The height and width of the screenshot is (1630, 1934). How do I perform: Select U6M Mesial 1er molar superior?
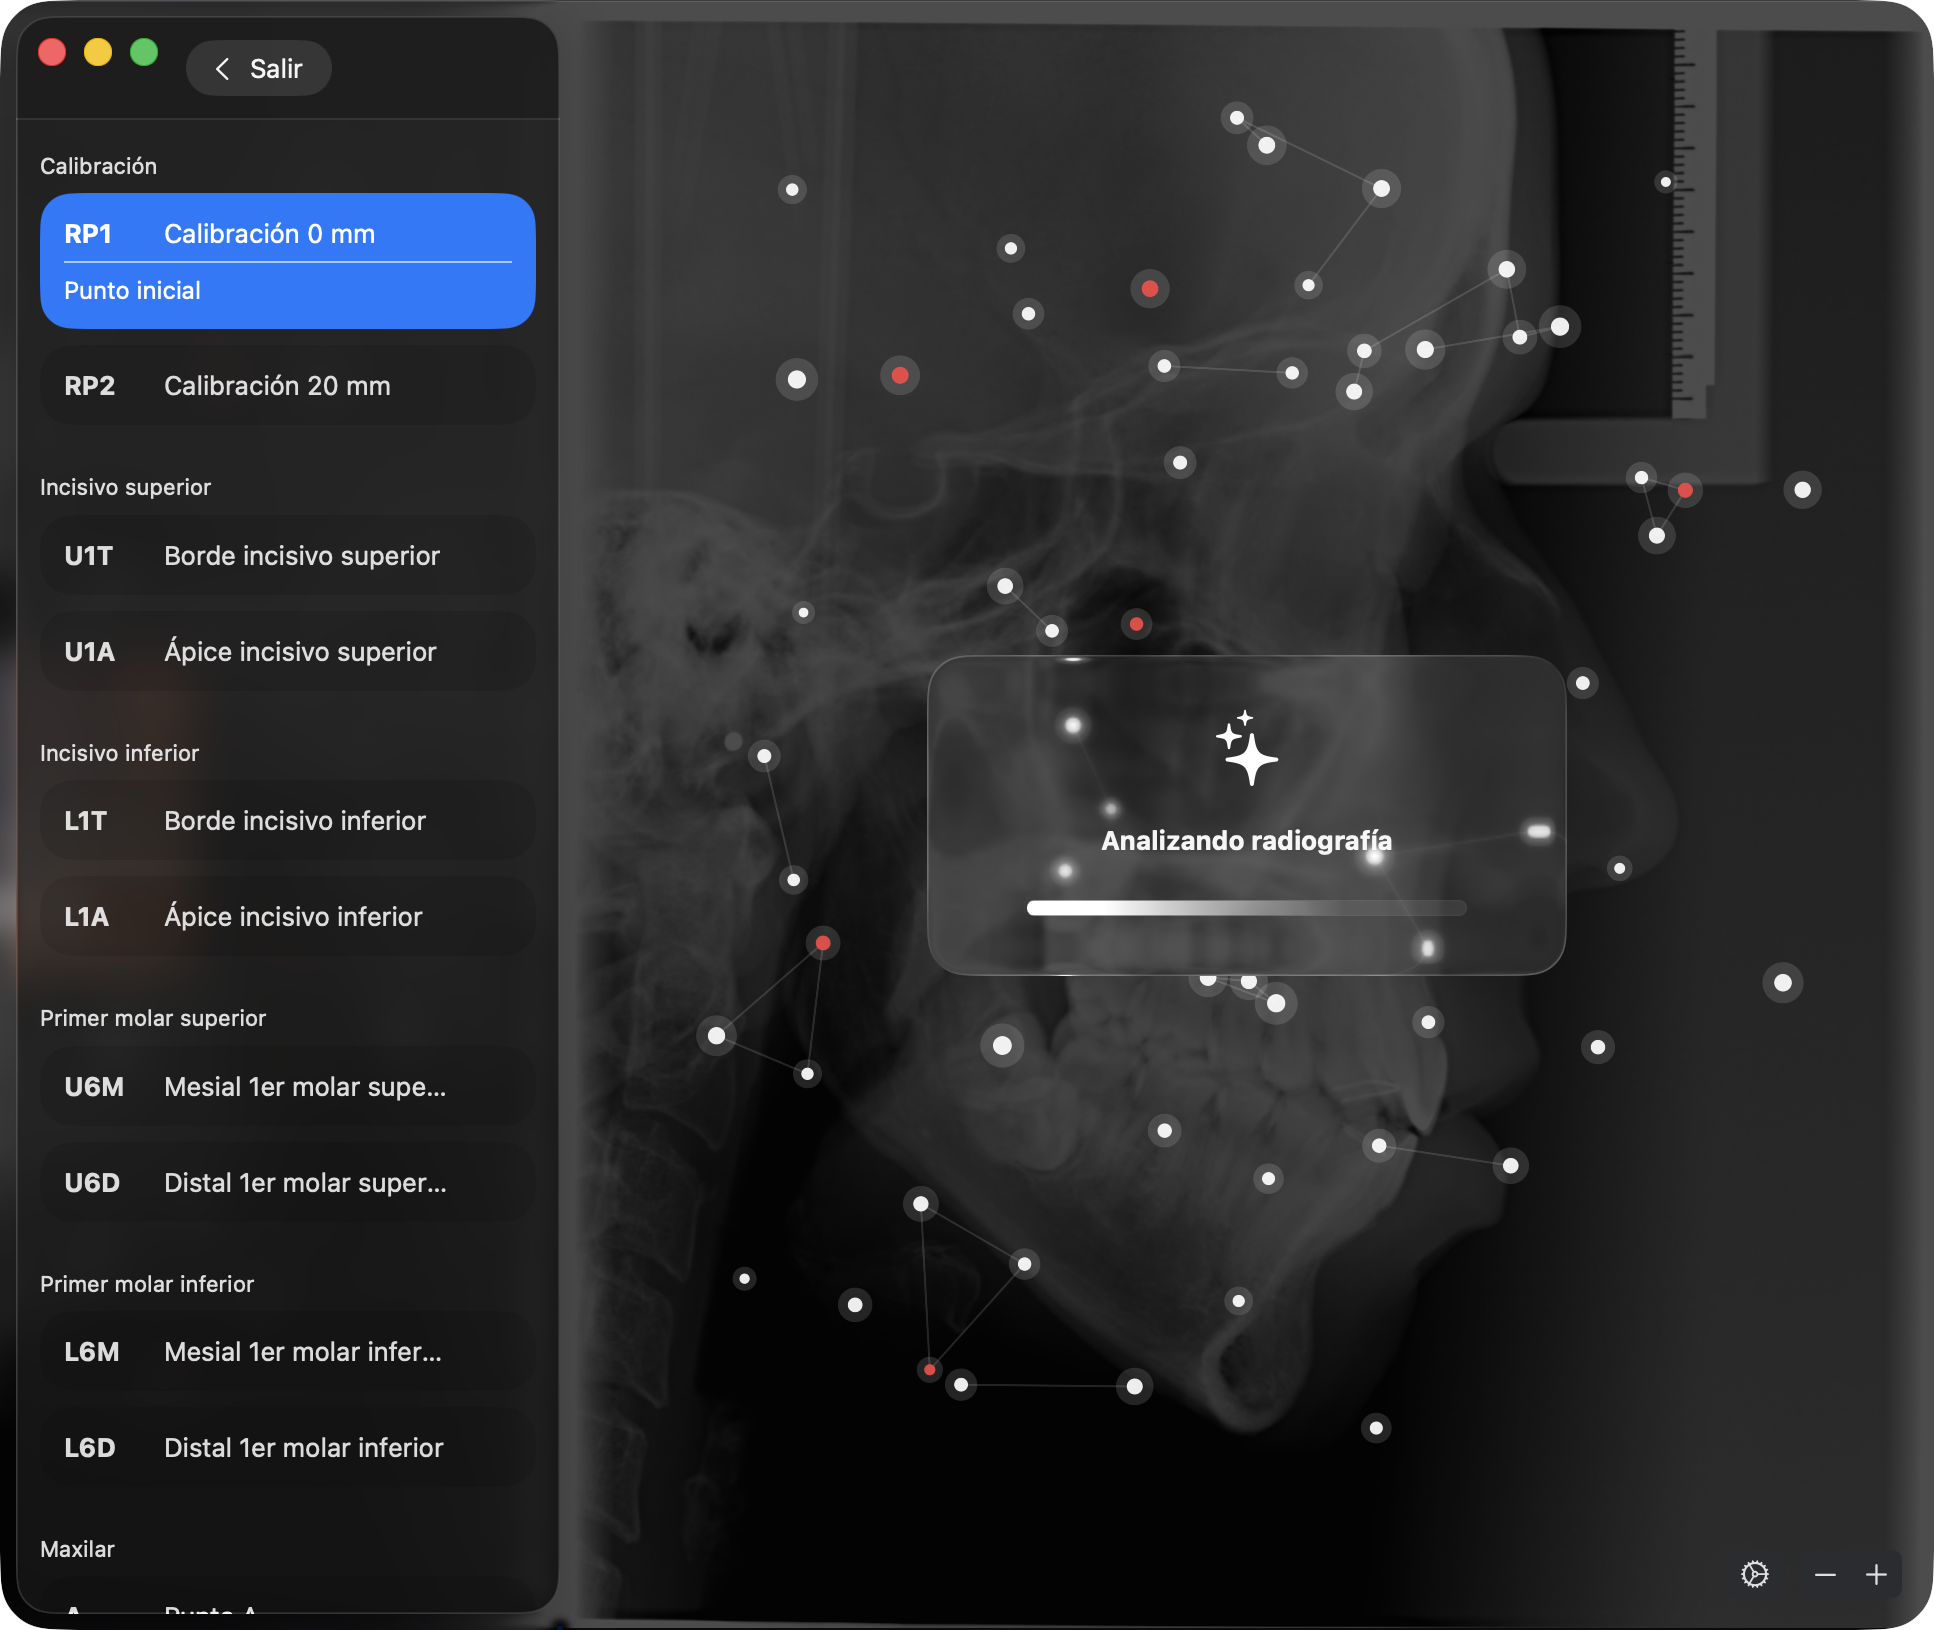coord(288,1087)
